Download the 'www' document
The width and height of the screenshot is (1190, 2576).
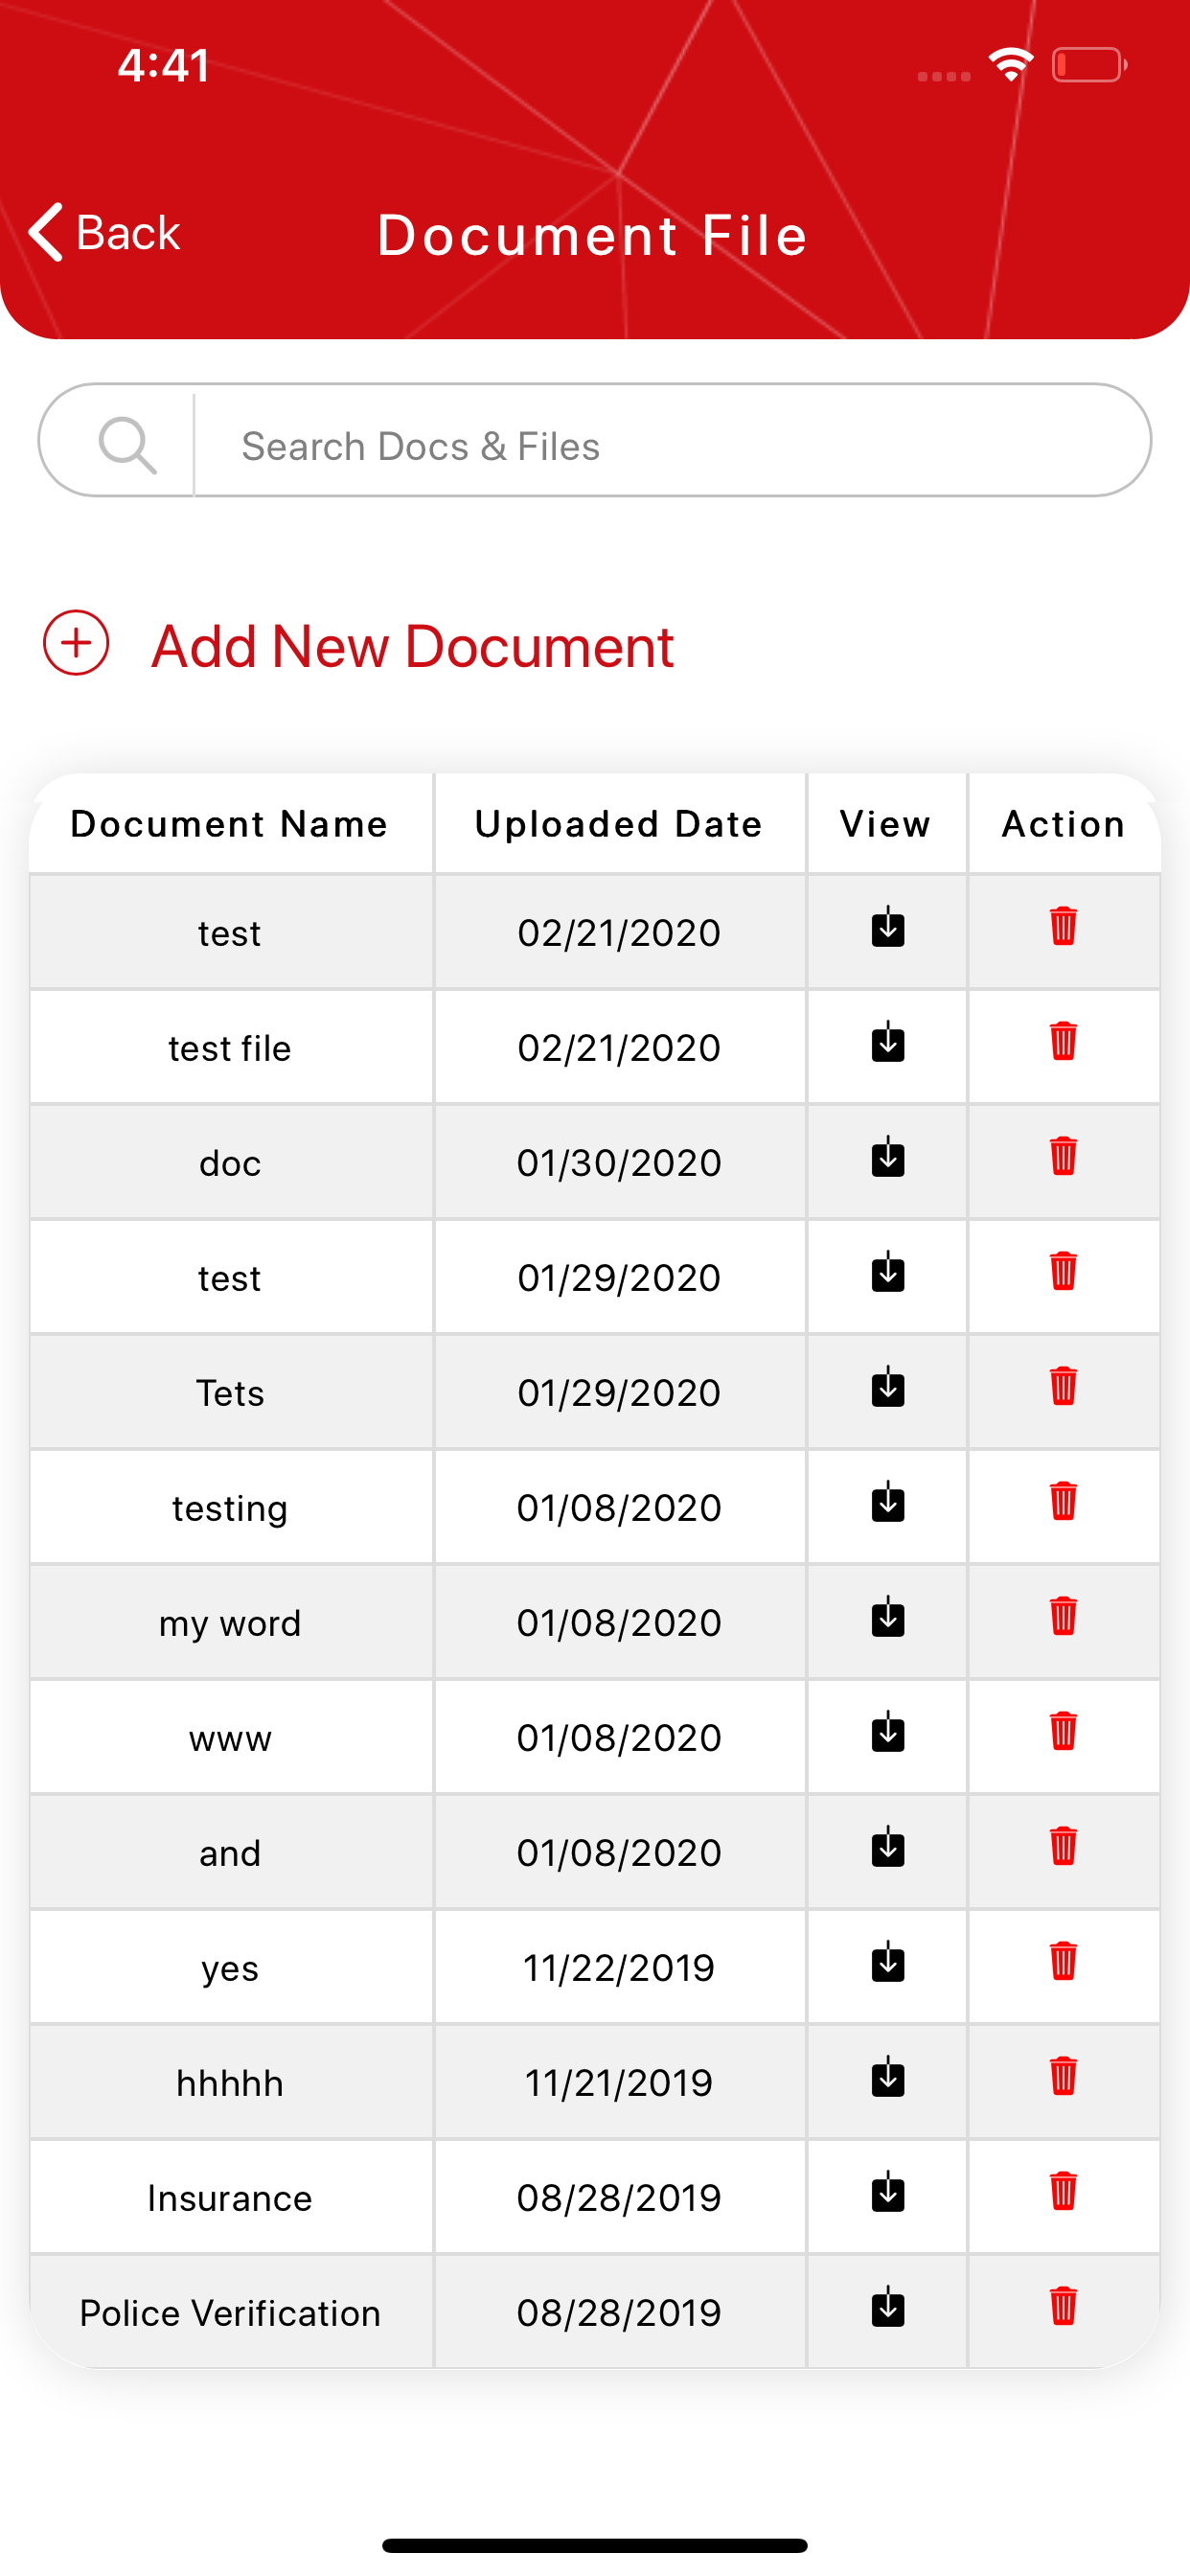pos(887,1732)
